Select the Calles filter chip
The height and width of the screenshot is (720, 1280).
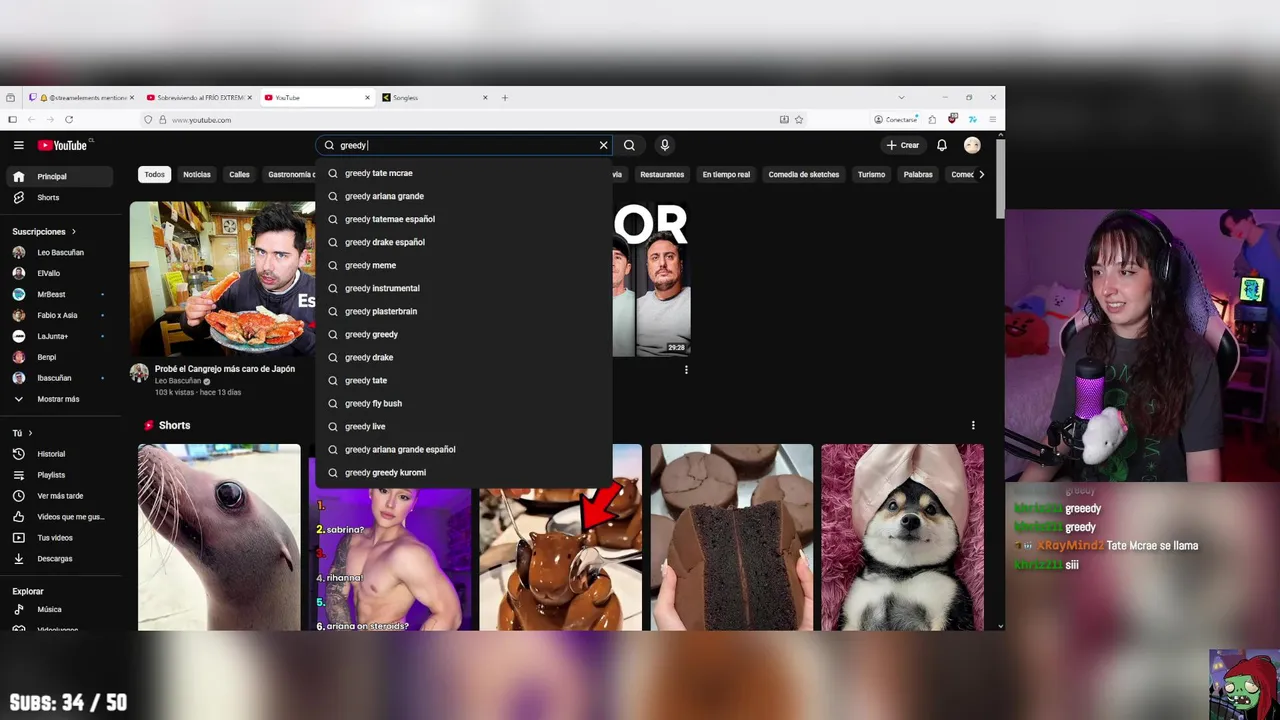tap(239, 174)
